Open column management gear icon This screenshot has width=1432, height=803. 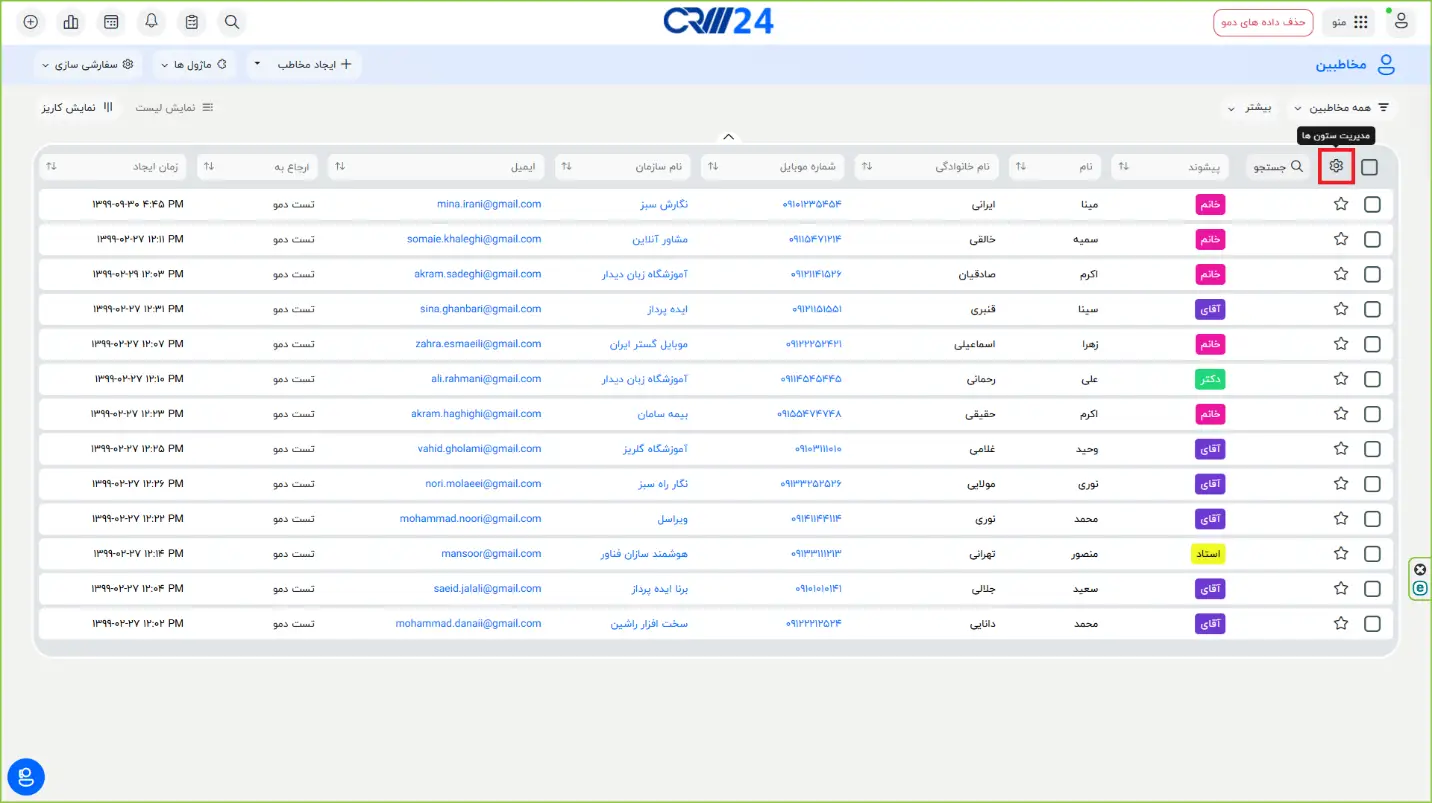coord(1336,166)
